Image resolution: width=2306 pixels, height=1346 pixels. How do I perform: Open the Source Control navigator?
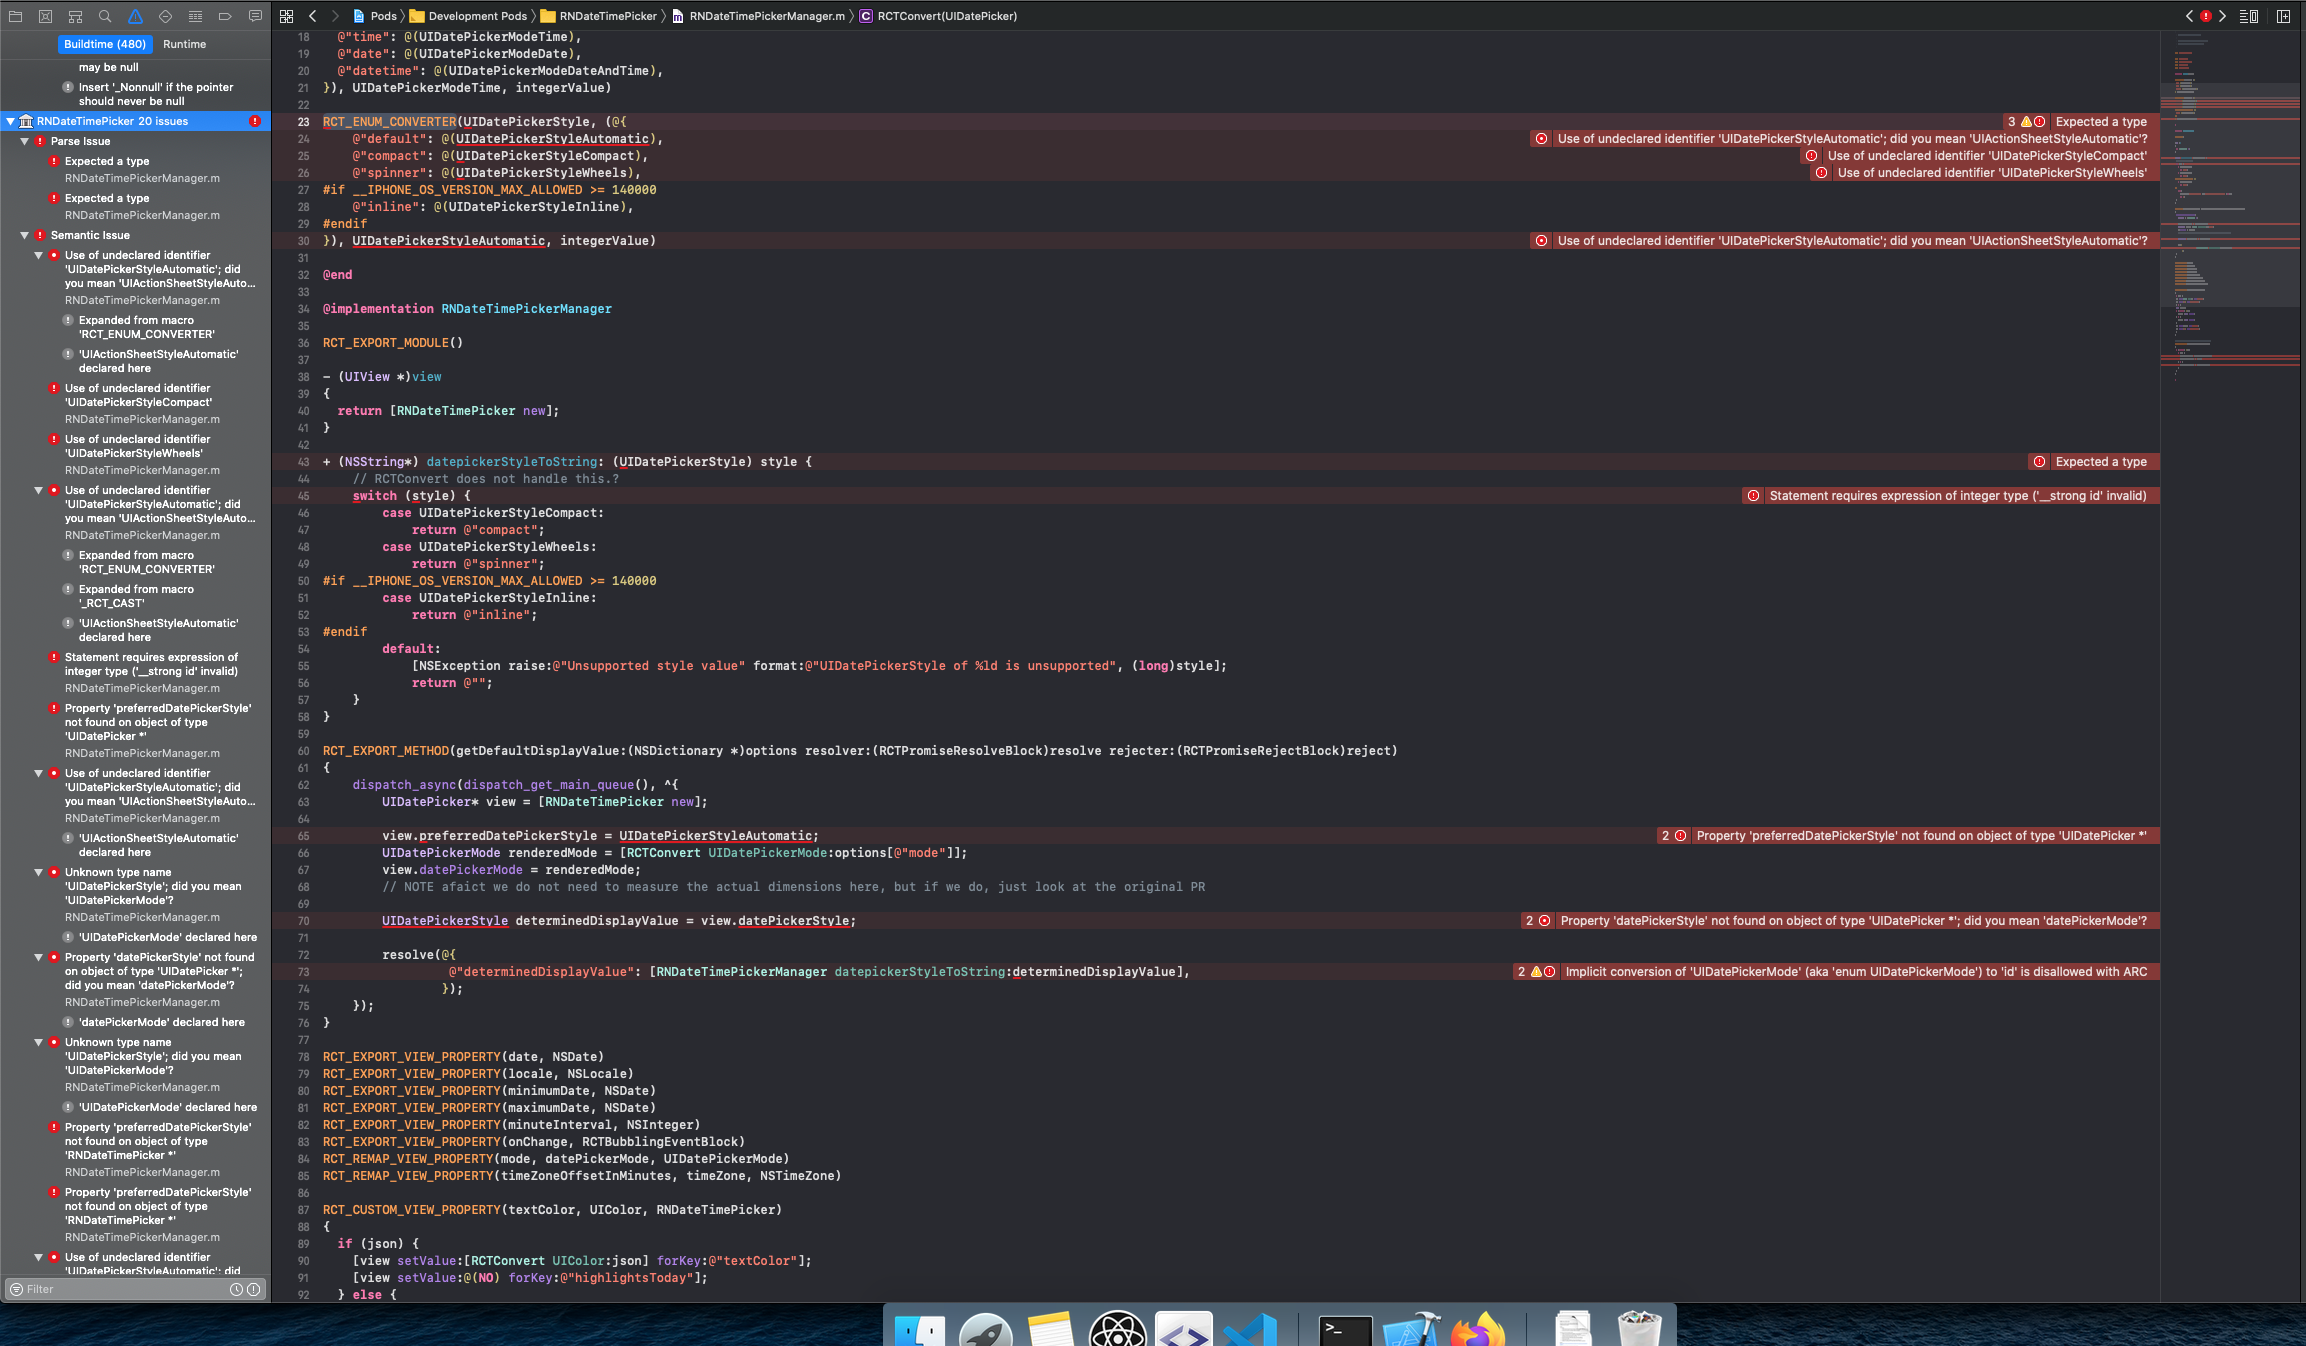tap(45, 16)
